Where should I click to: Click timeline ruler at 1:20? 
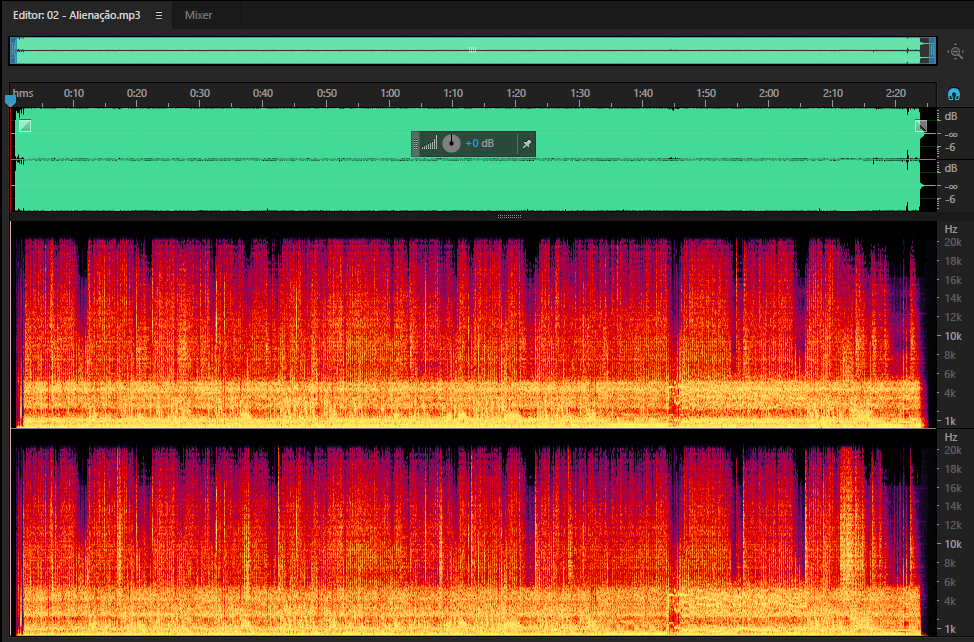(x=516, y=93)
